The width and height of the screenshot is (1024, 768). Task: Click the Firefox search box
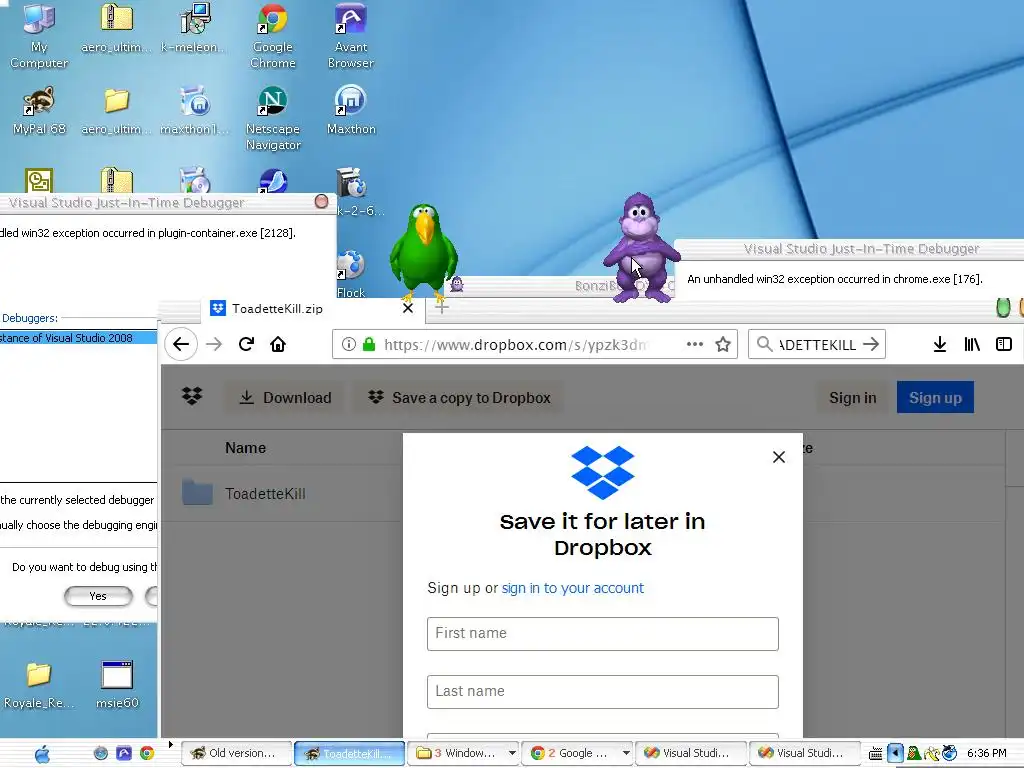coord(817,344)
